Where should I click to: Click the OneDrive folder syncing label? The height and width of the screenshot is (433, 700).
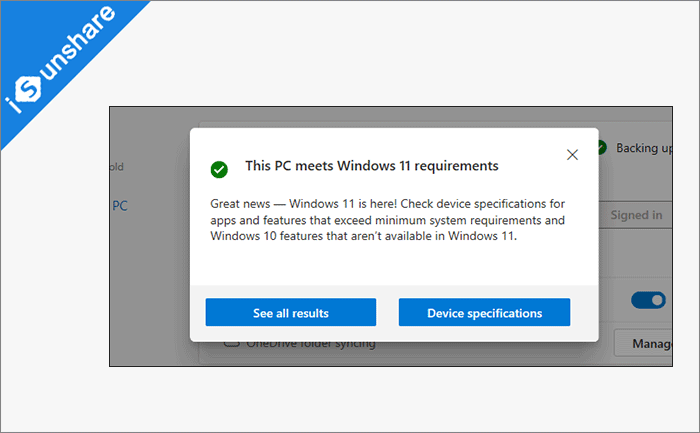pos(312,345)
